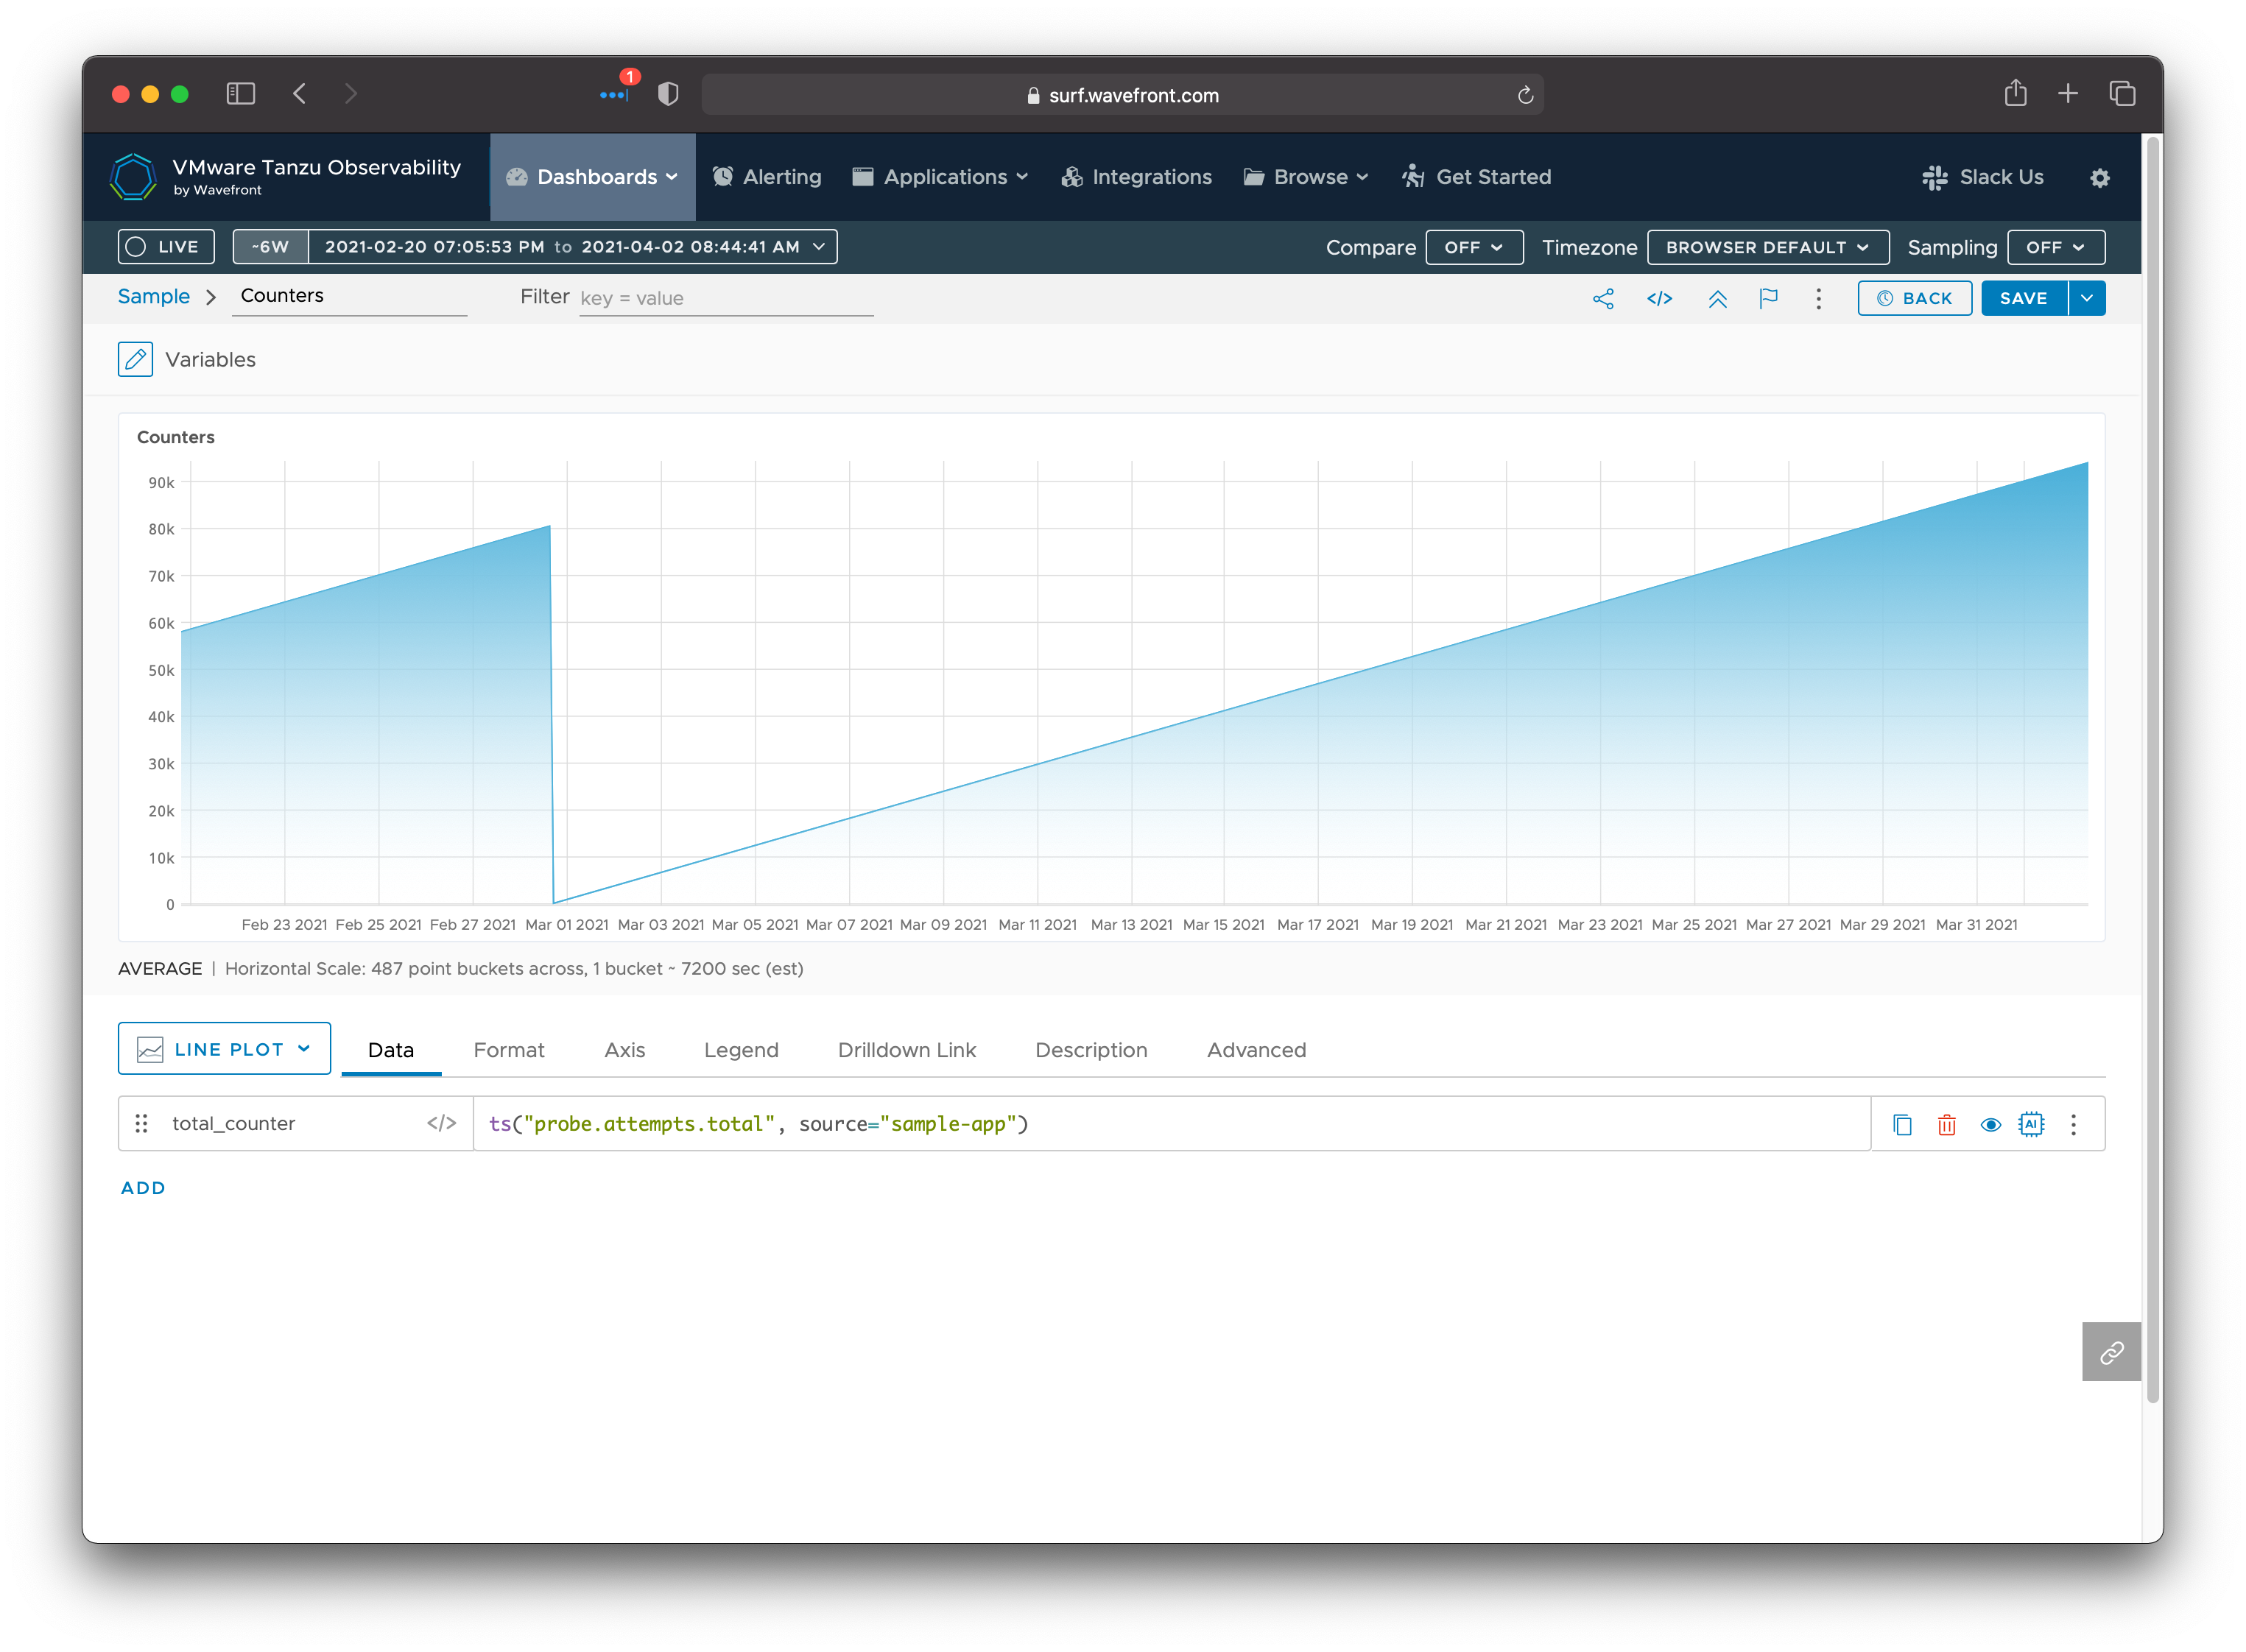Toggle LIVE data mode
This screenshot has height=1652, width=2246.
166,247
